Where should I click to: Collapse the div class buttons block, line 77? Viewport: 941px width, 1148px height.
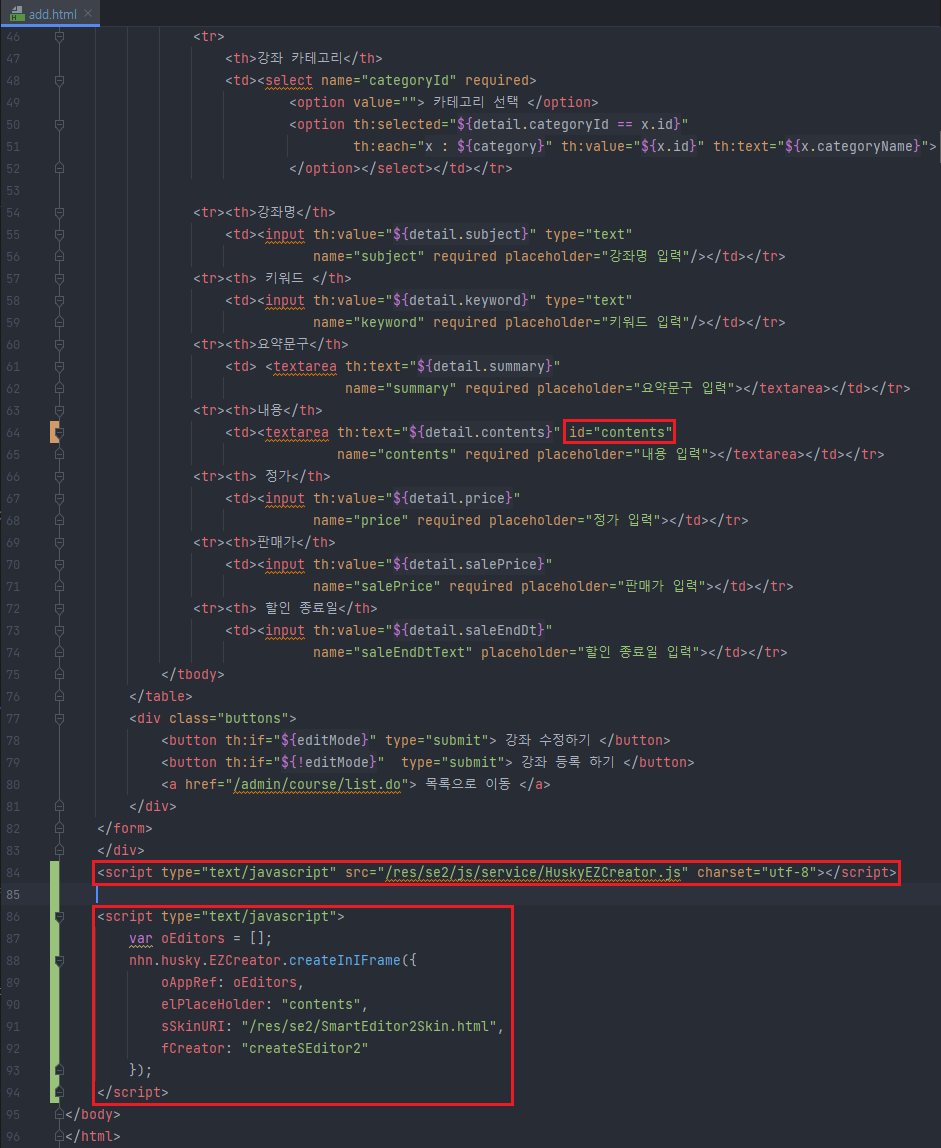(59, 718)
